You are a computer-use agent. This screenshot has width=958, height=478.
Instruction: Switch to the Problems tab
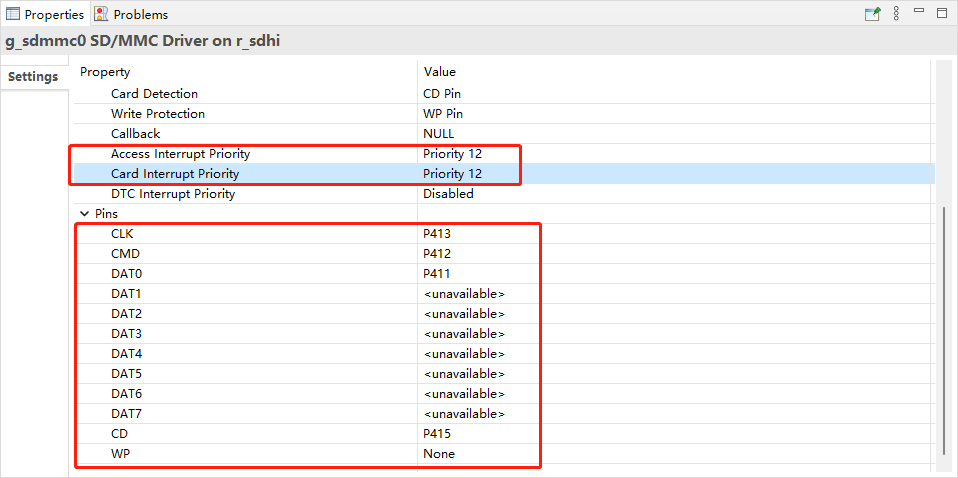click(x=140, y=15)
